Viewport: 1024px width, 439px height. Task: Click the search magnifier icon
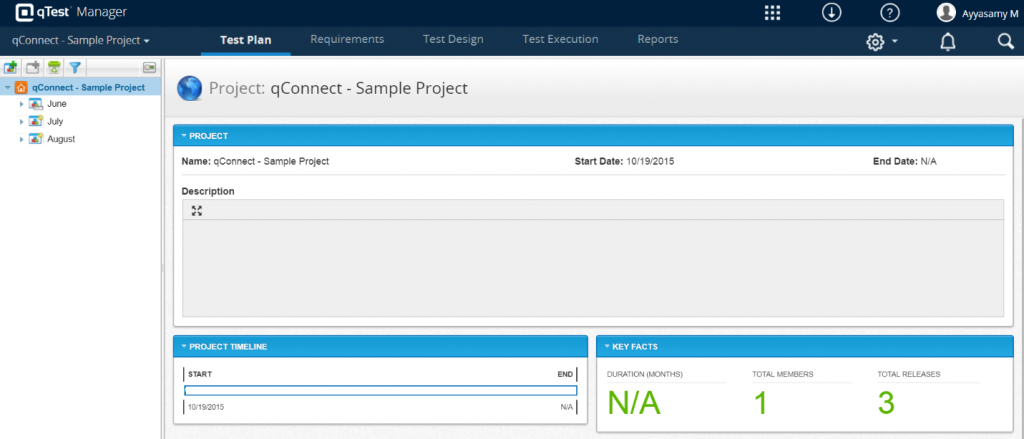click(x=1005, y=41)
